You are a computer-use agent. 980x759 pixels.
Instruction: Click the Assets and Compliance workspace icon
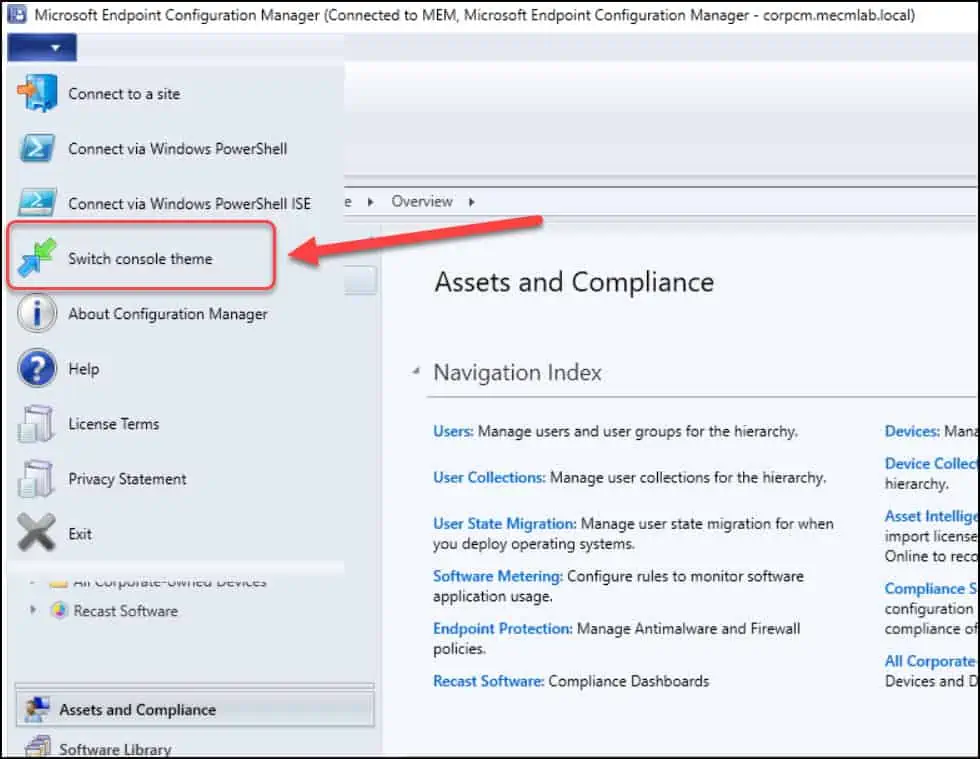click(38, 709)
